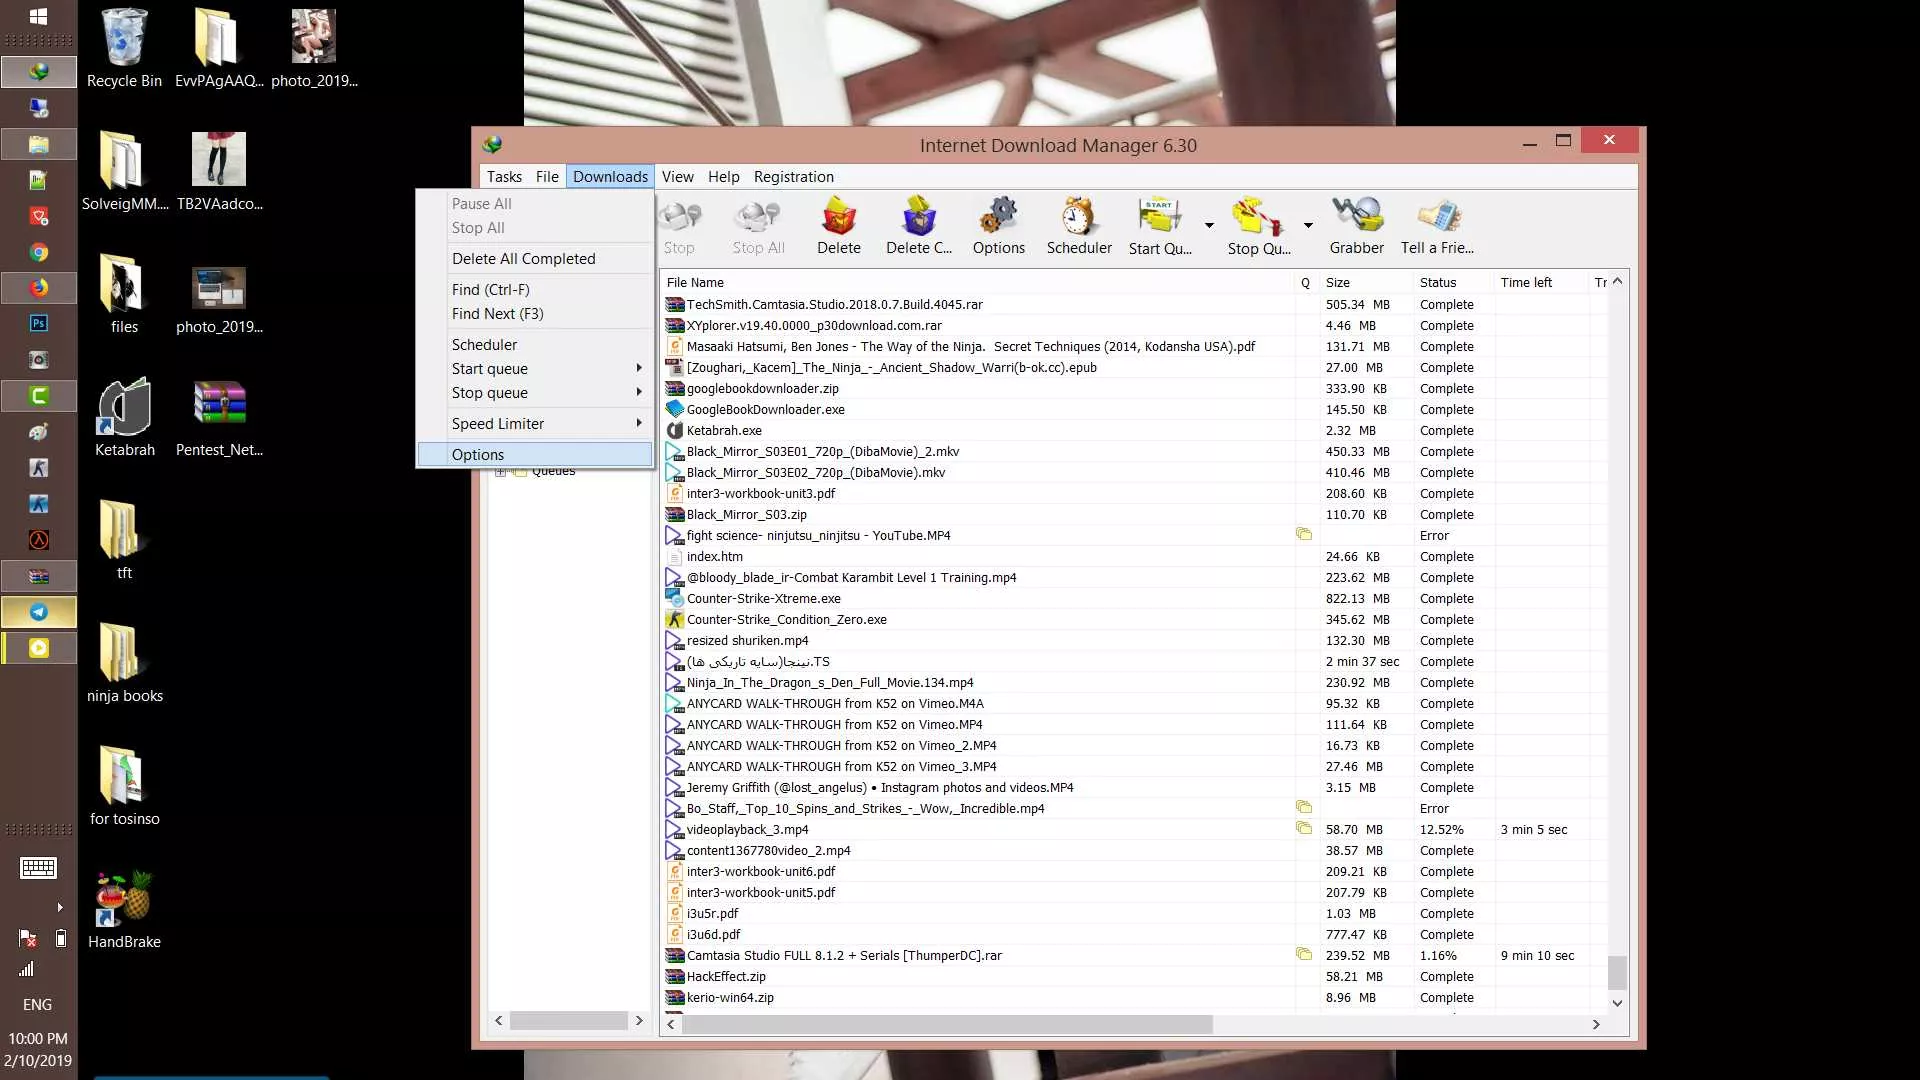The width and height of the screenshot is (1920, 1080).
Task: Open Photoshop from the taskbar
Action: (x=38, y=324)
